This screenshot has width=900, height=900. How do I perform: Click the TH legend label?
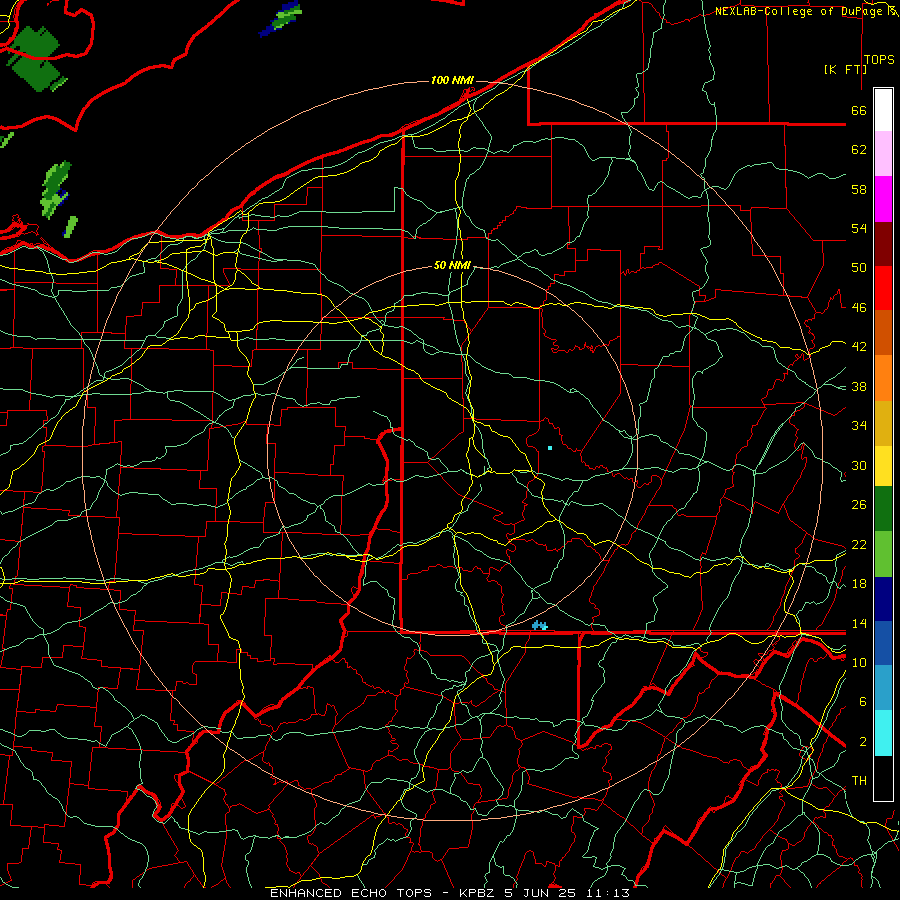tap(859, 780)
